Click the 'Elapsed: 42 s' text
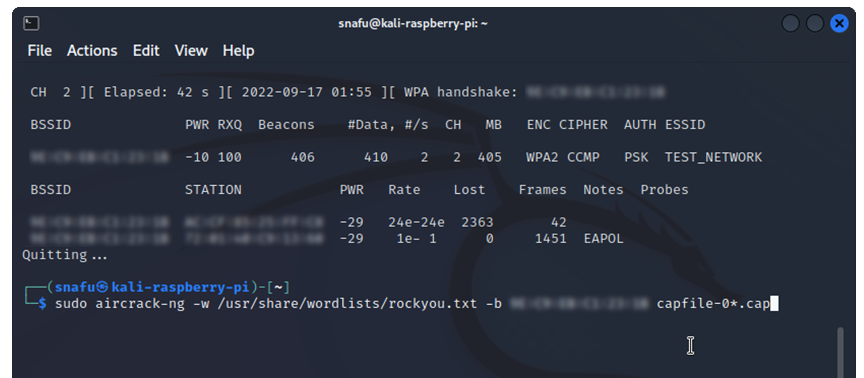This screenshot has width=864, height=378. [156, 93]
